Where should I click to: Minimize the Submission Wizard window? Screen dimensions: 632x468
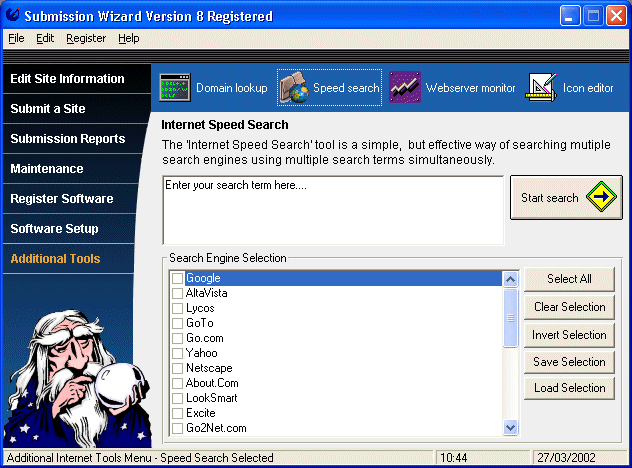[570, 16]
